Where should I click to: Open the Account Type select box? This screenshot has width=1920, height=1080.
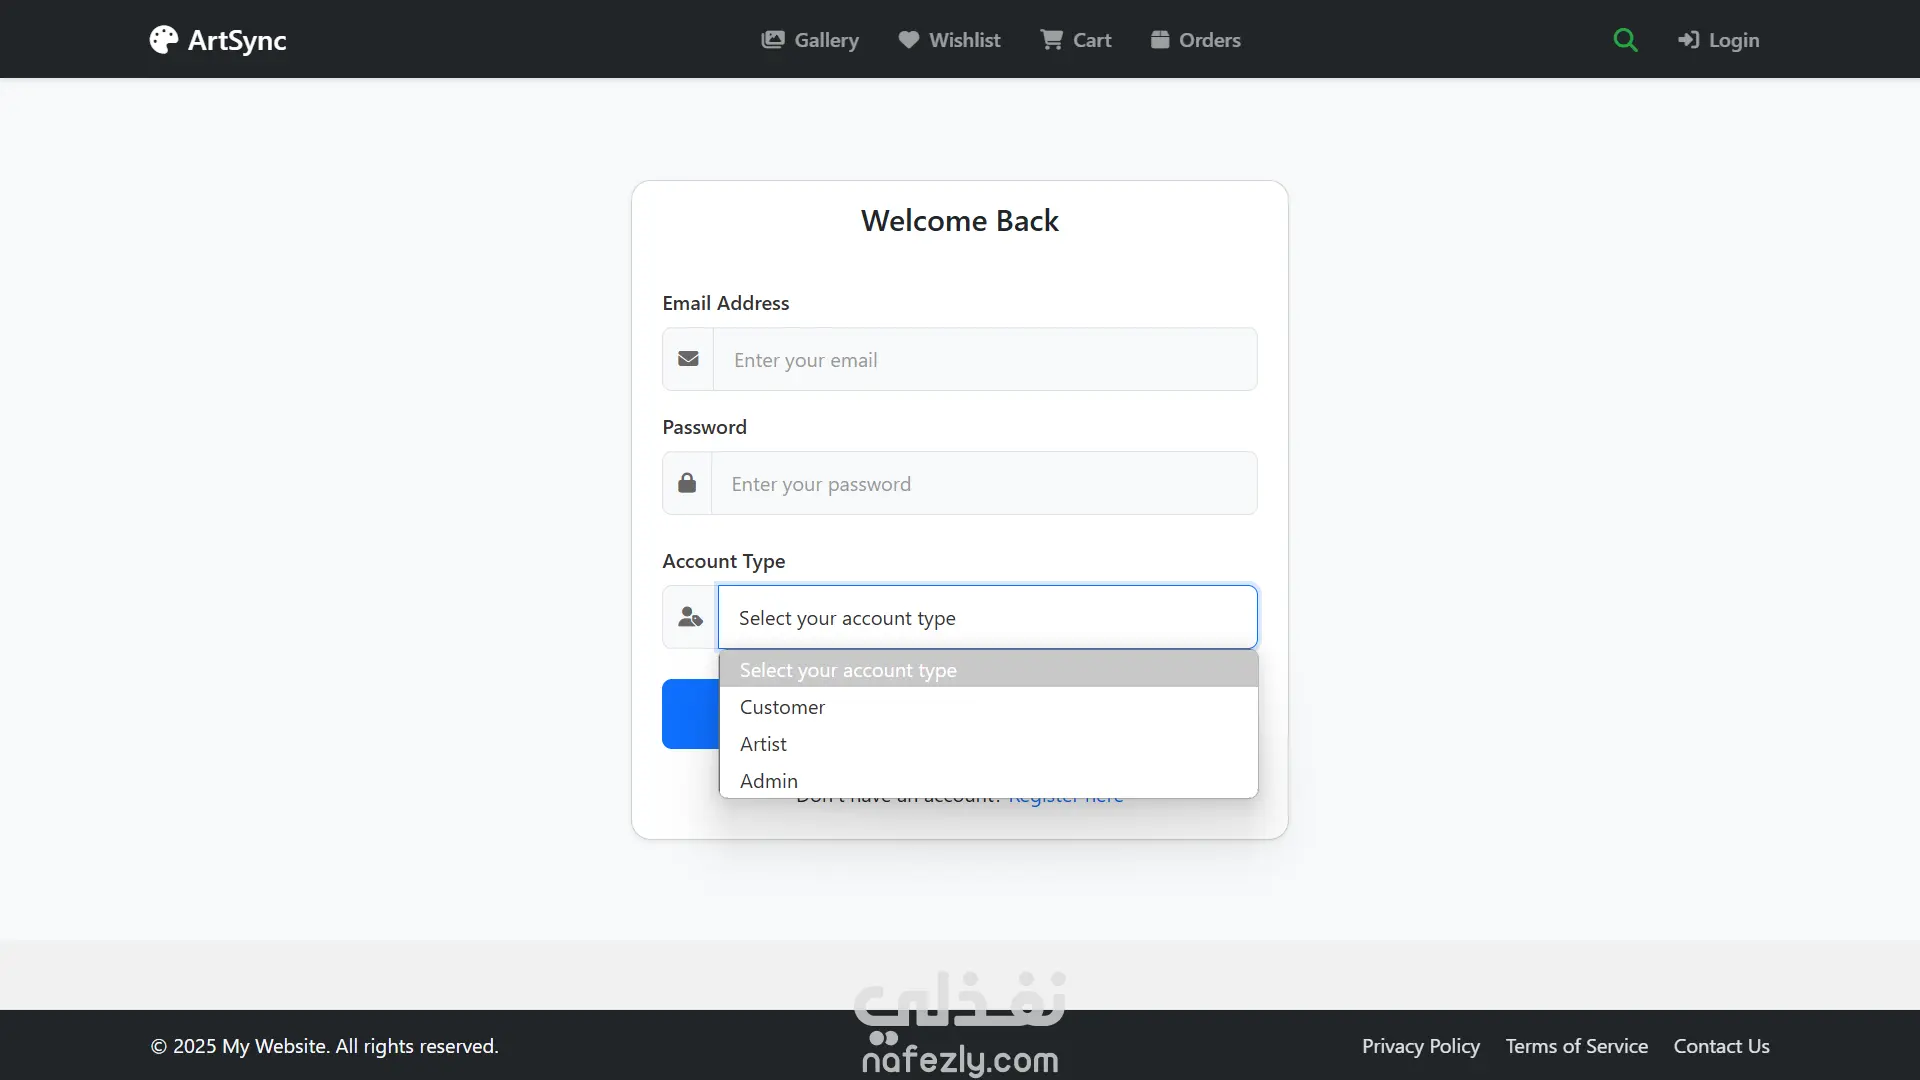click(987, 617)
